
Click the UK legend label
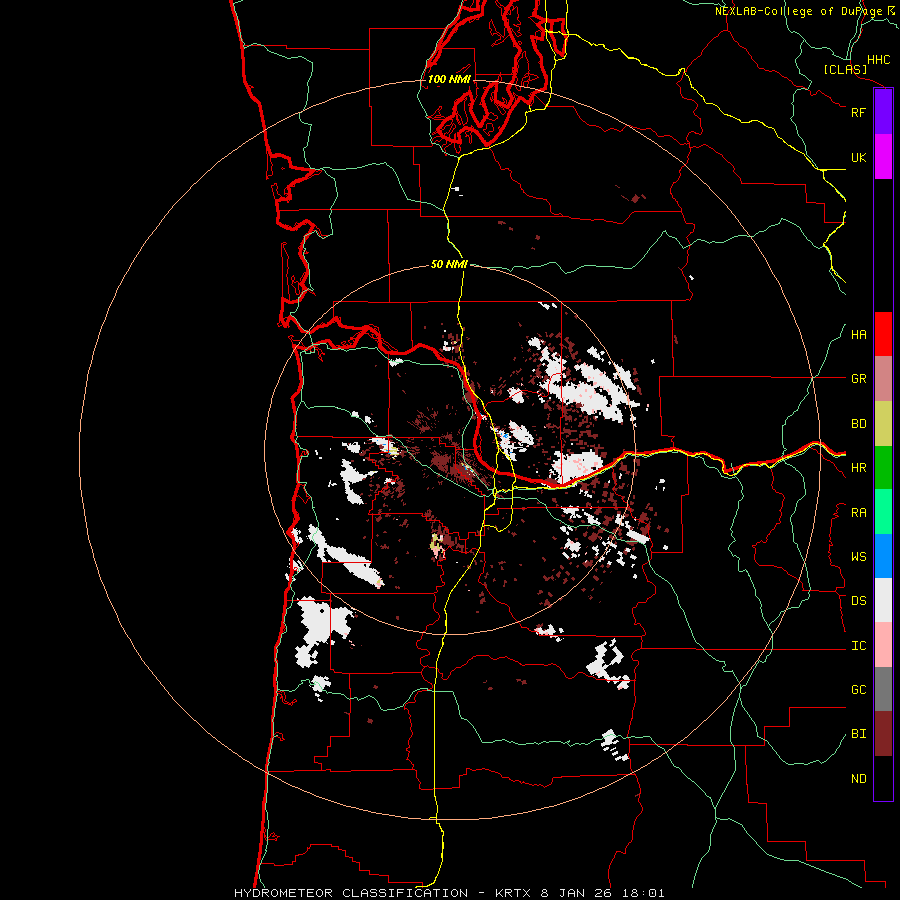(858, 157)
